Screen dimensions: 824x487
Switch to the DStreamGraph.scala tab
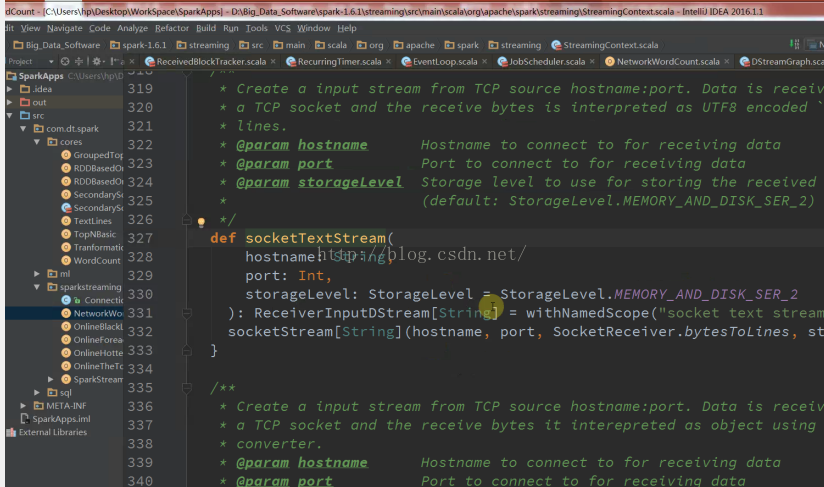click(781, 61)
